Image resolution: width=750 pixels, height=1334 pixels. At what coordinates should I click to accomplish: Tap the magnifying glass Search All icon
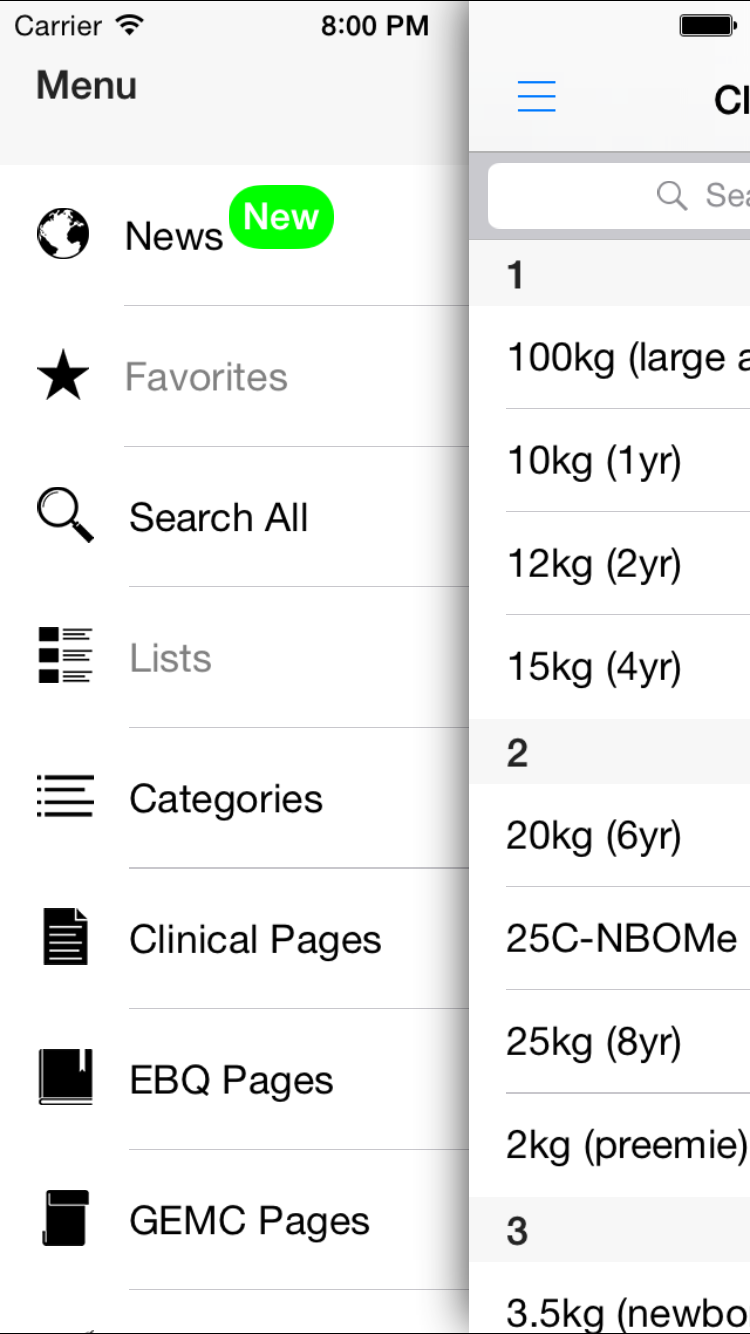pyautogui.click(x=65, y=516)
